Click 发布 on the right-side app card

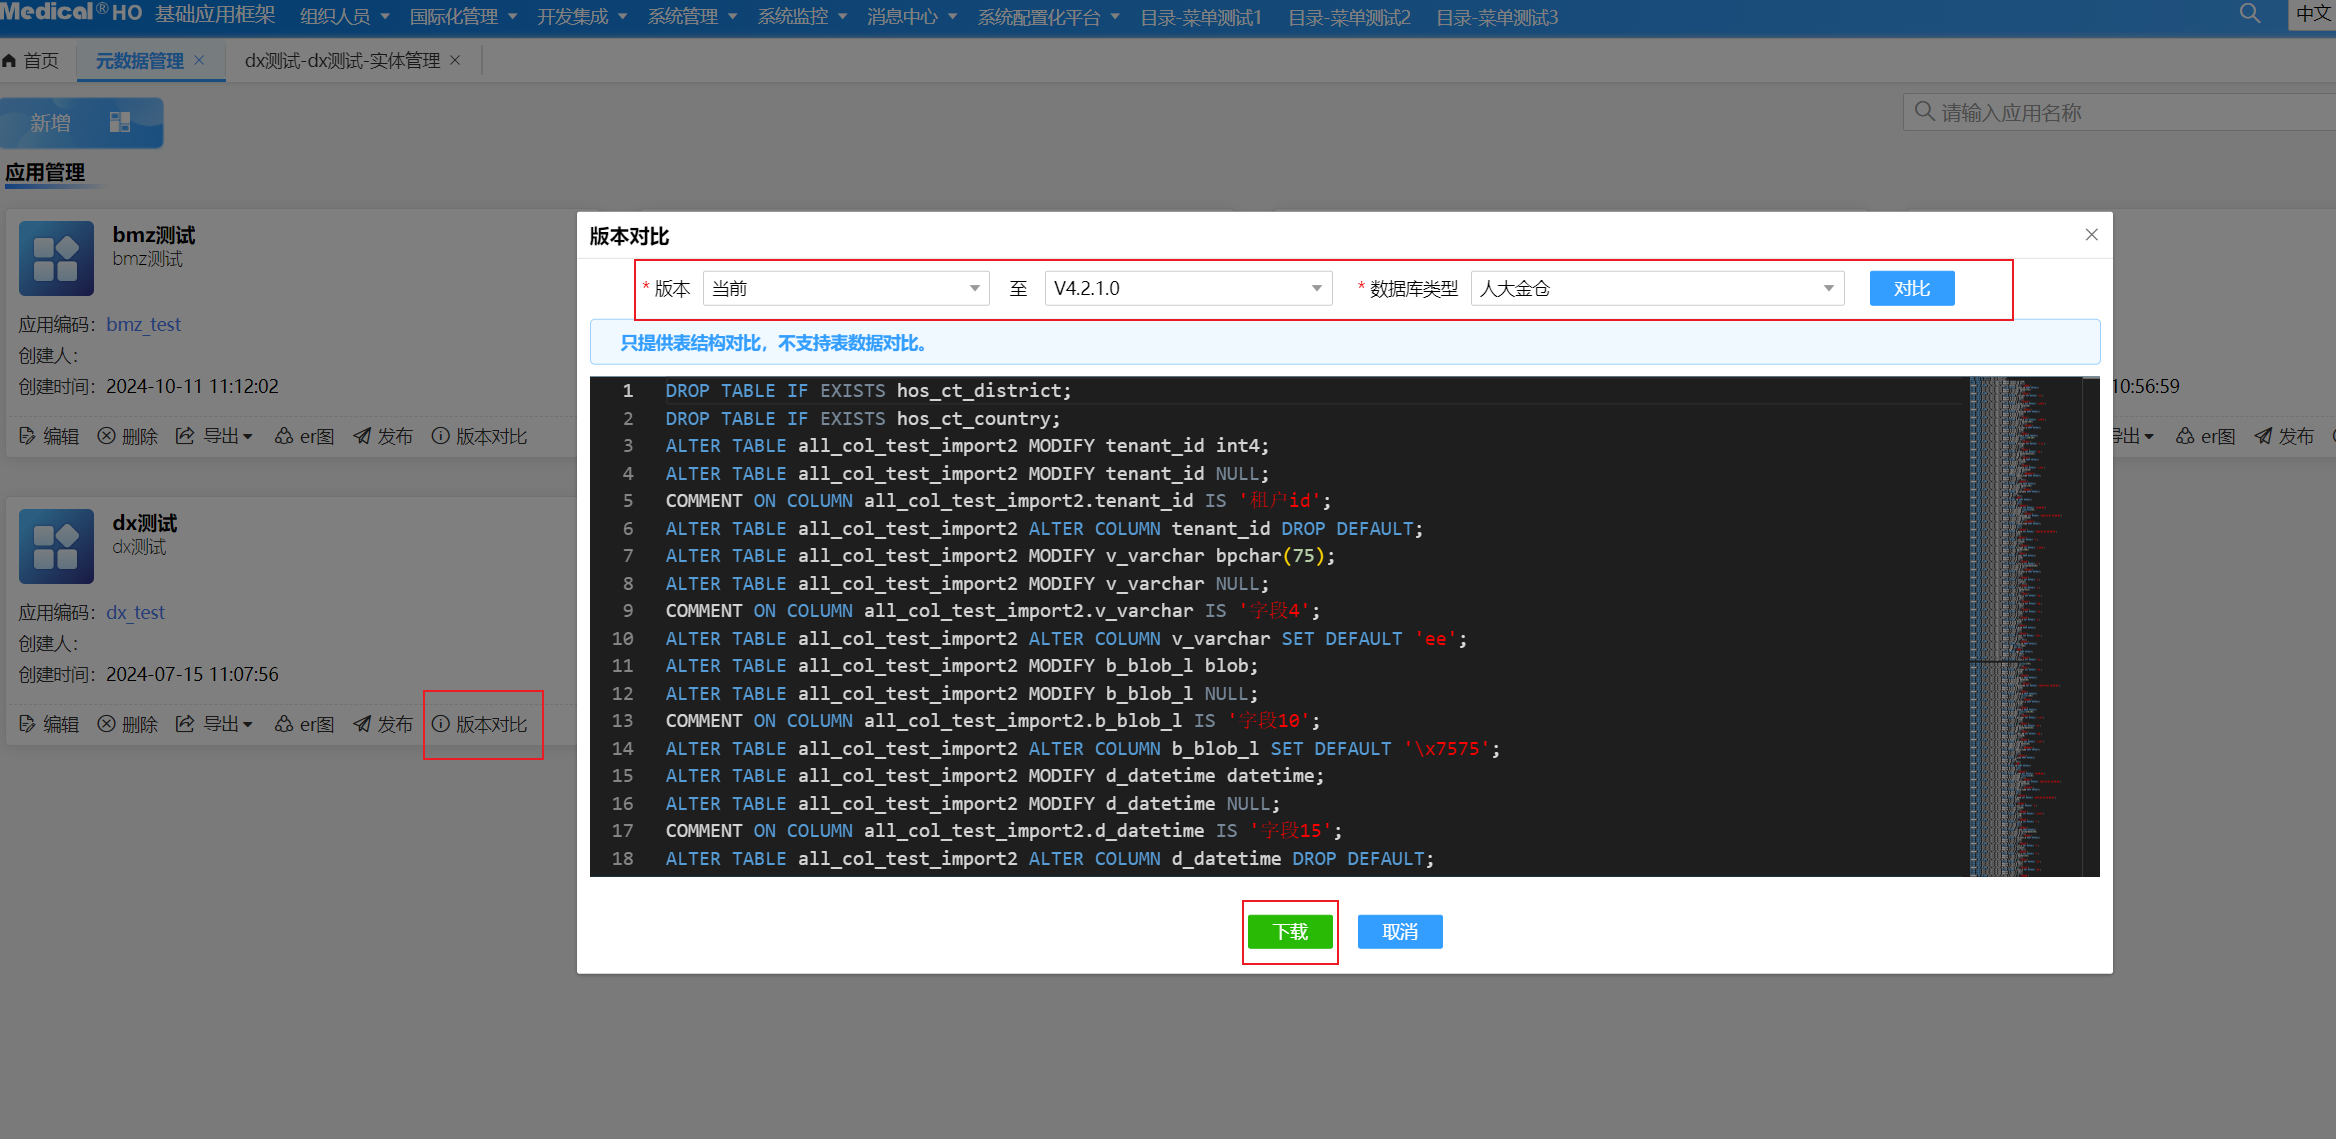[x=2284, y=436]
